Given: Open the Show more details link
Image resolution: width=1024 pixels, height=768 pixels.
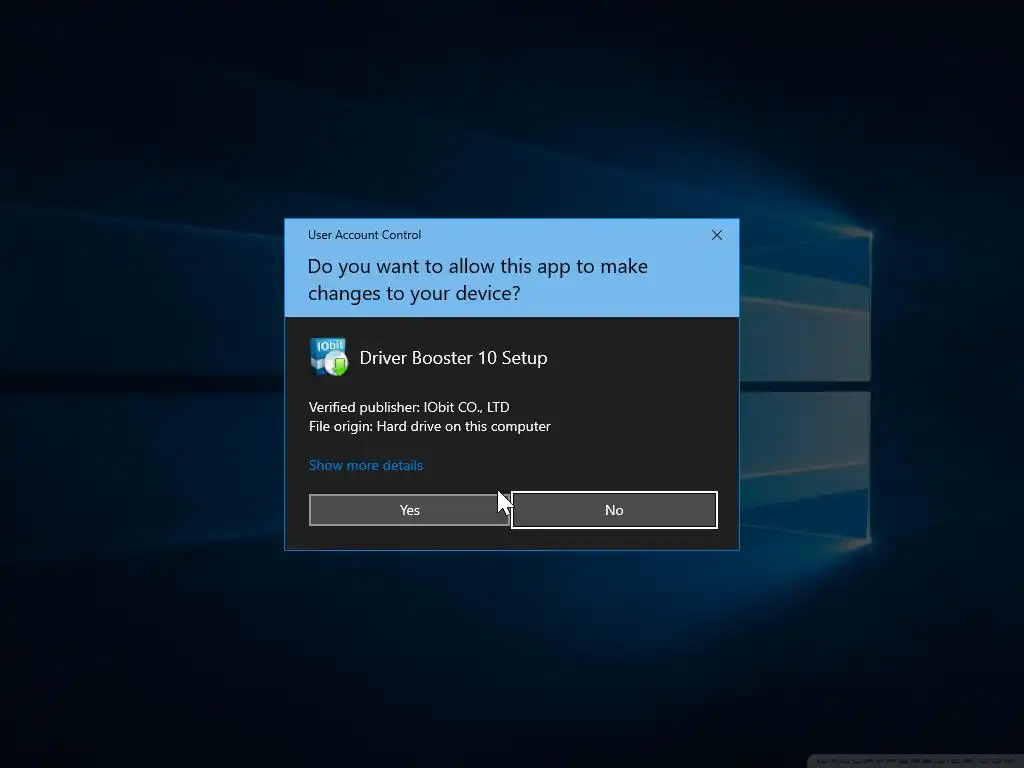Looking at the screenshot, I should 366,465.
